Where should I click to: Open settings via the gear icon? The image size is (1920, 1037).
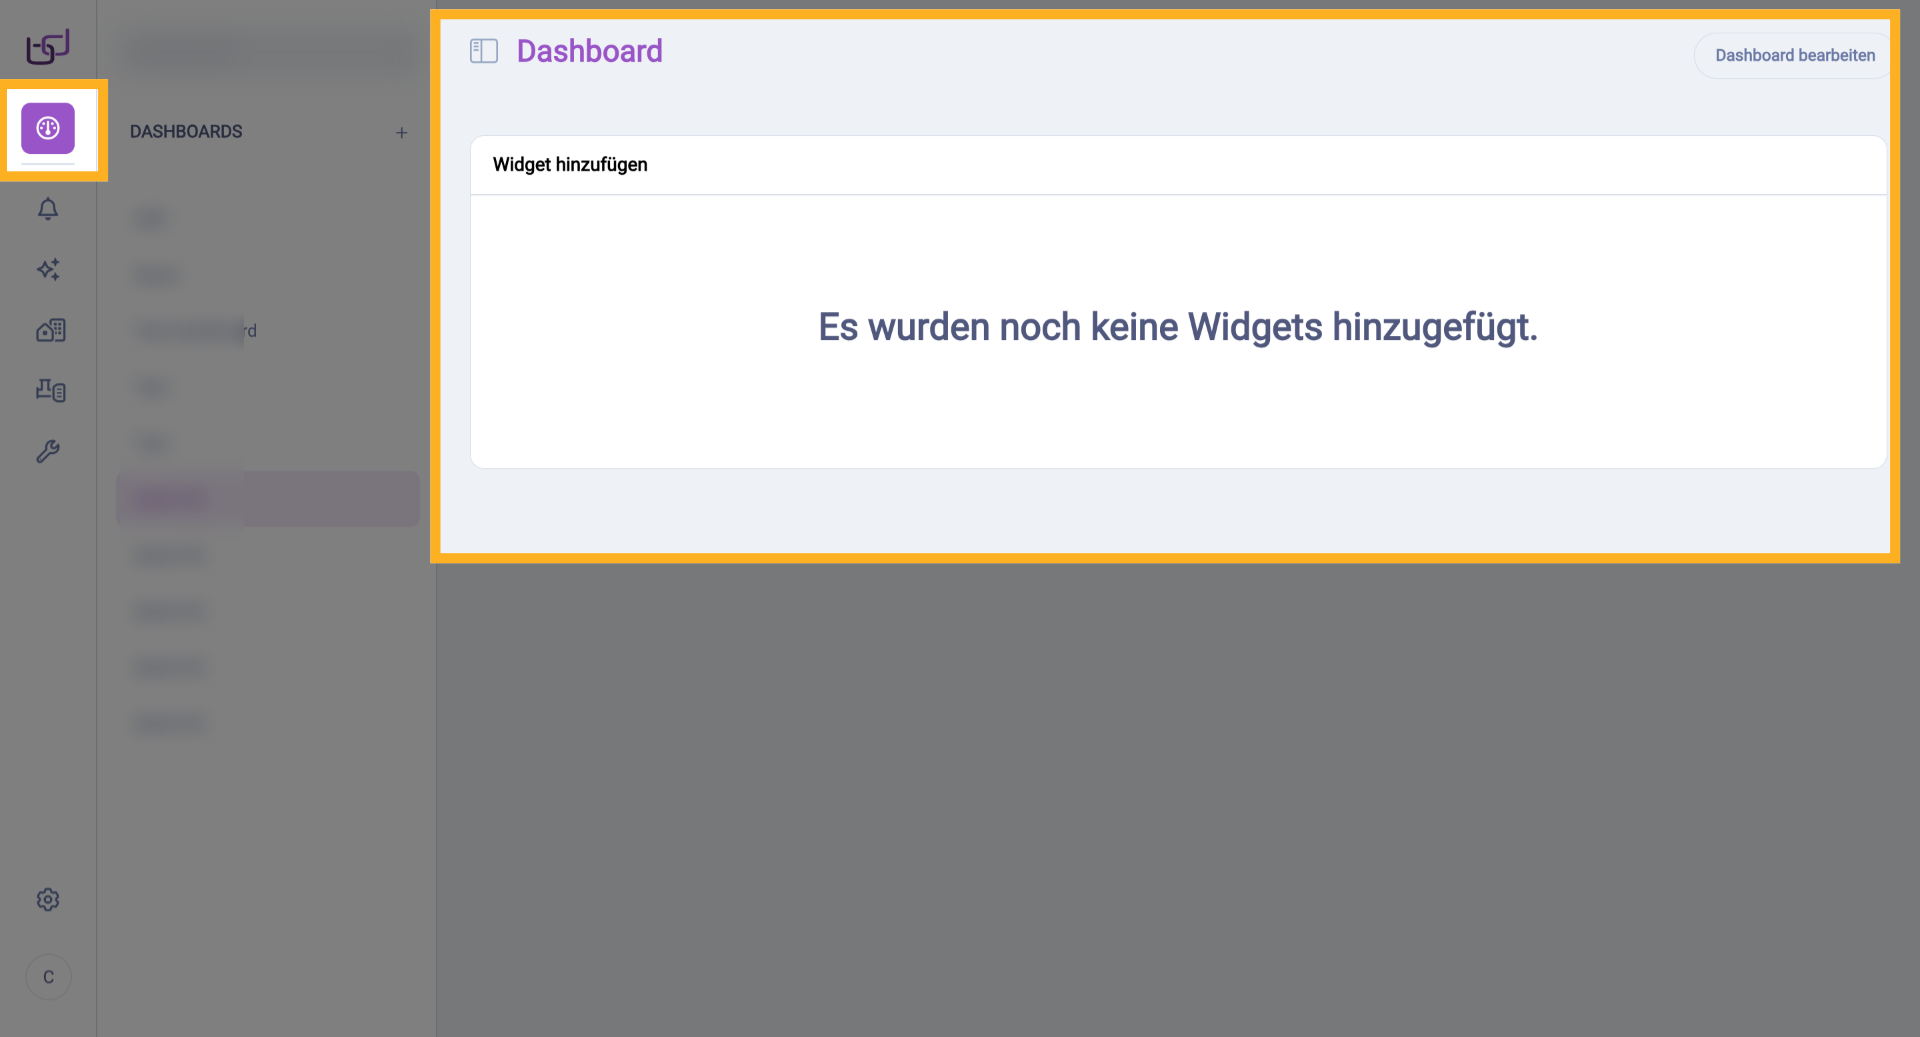pyautogui.click(x=48, y=899)
